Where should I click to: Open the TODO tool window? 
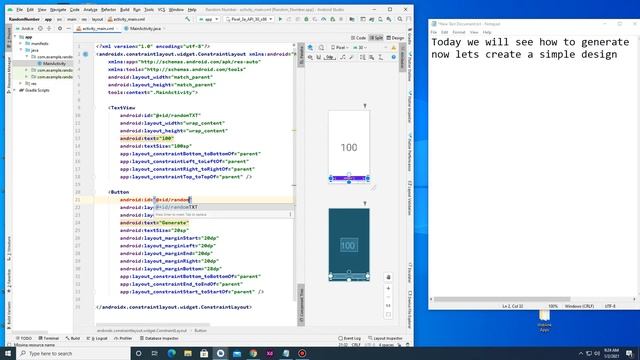(24, 338)
